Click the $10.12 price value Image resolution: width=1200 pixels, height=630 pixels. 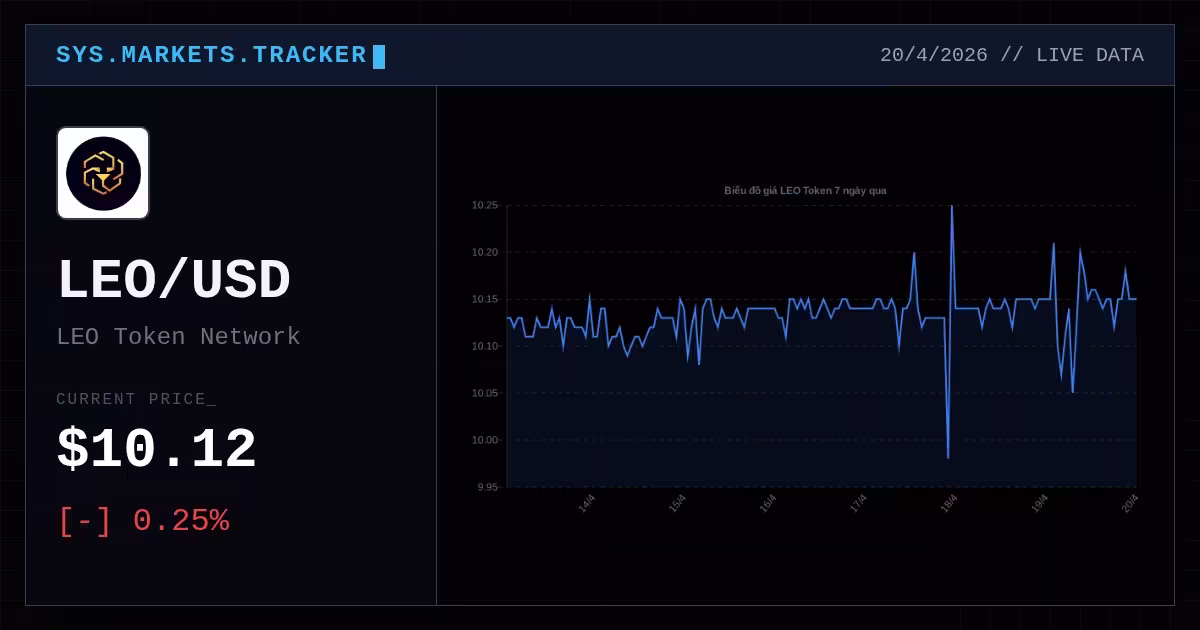pyautogui.click(x=157, y=450)
